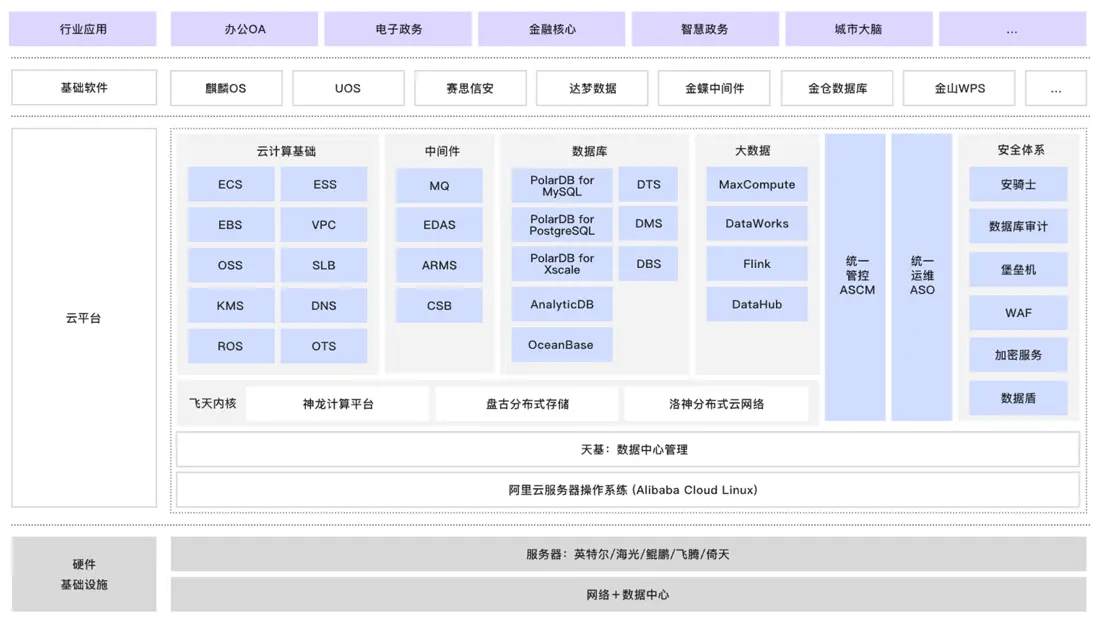Select the OSS block
Image resolution: width=1098 pixels, height=624 pixels.
[x=230, y=265]
